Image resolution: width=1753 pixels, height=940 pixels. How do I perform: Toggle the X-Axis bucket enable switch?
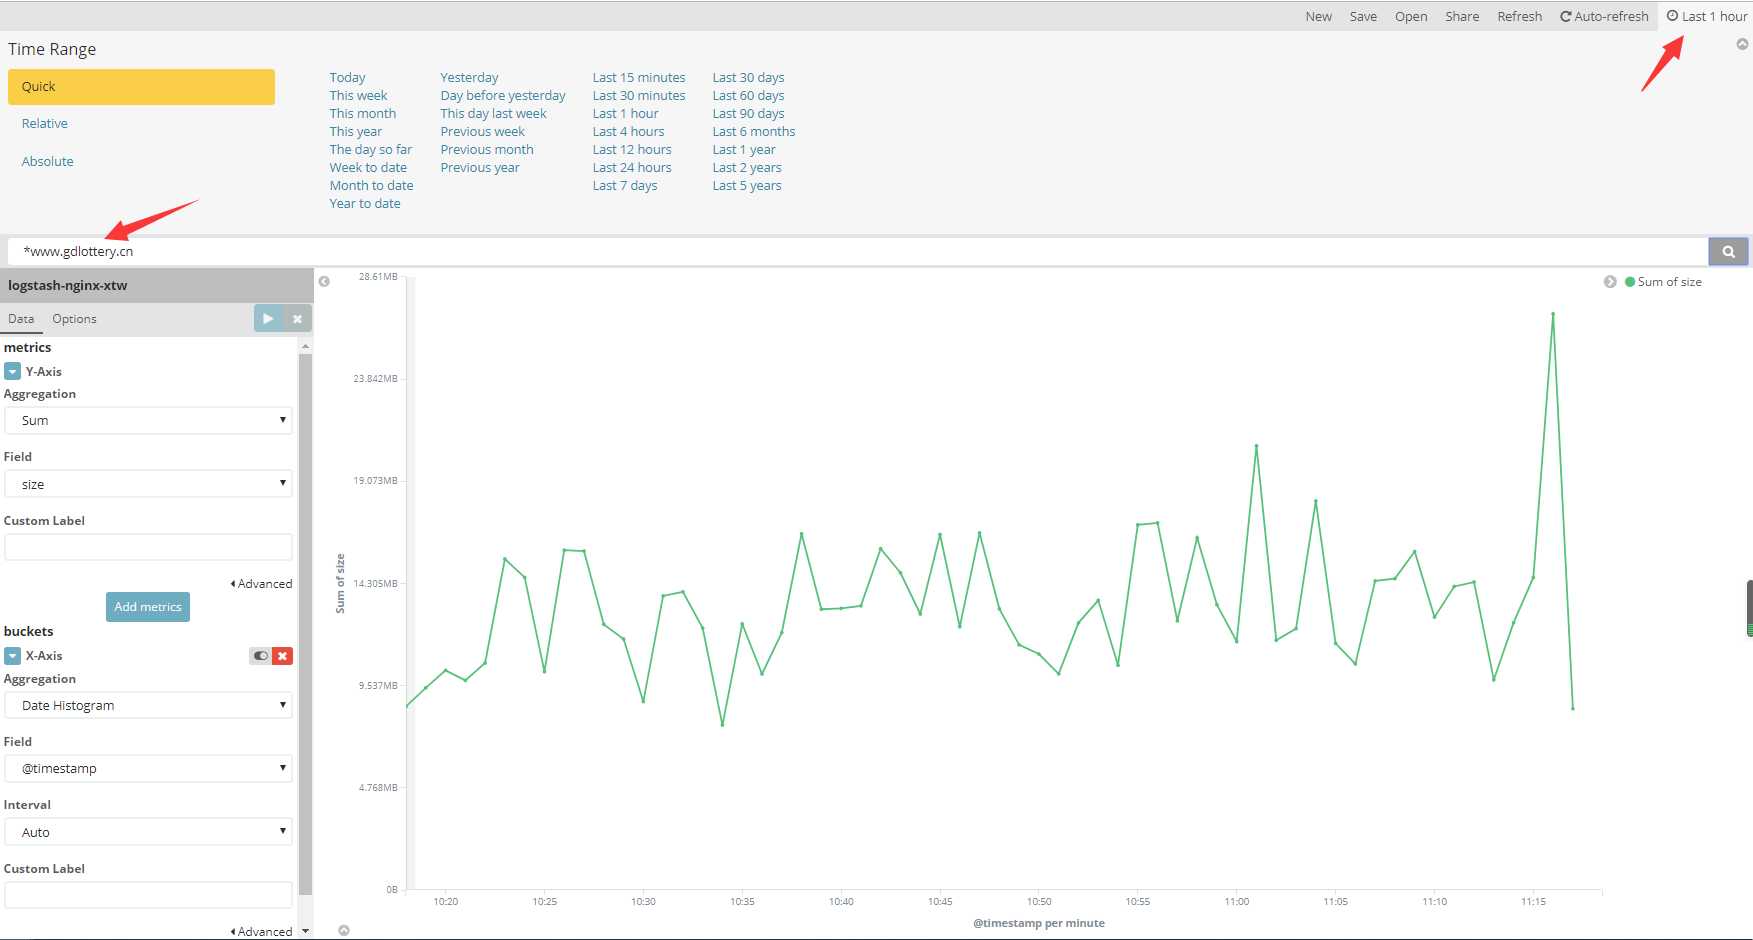pyautogui.click(x=261, y=656)
